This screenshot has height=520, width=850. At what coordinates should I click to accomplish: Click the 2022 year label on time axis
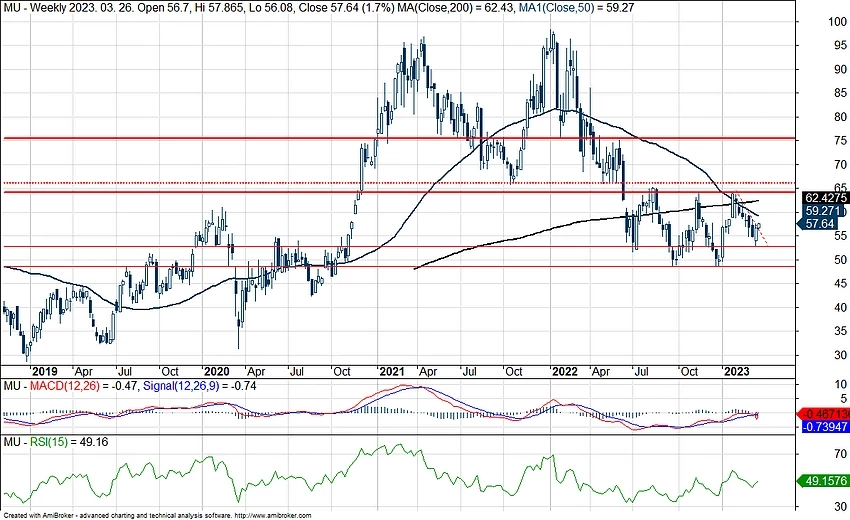[x=564, y=371]
